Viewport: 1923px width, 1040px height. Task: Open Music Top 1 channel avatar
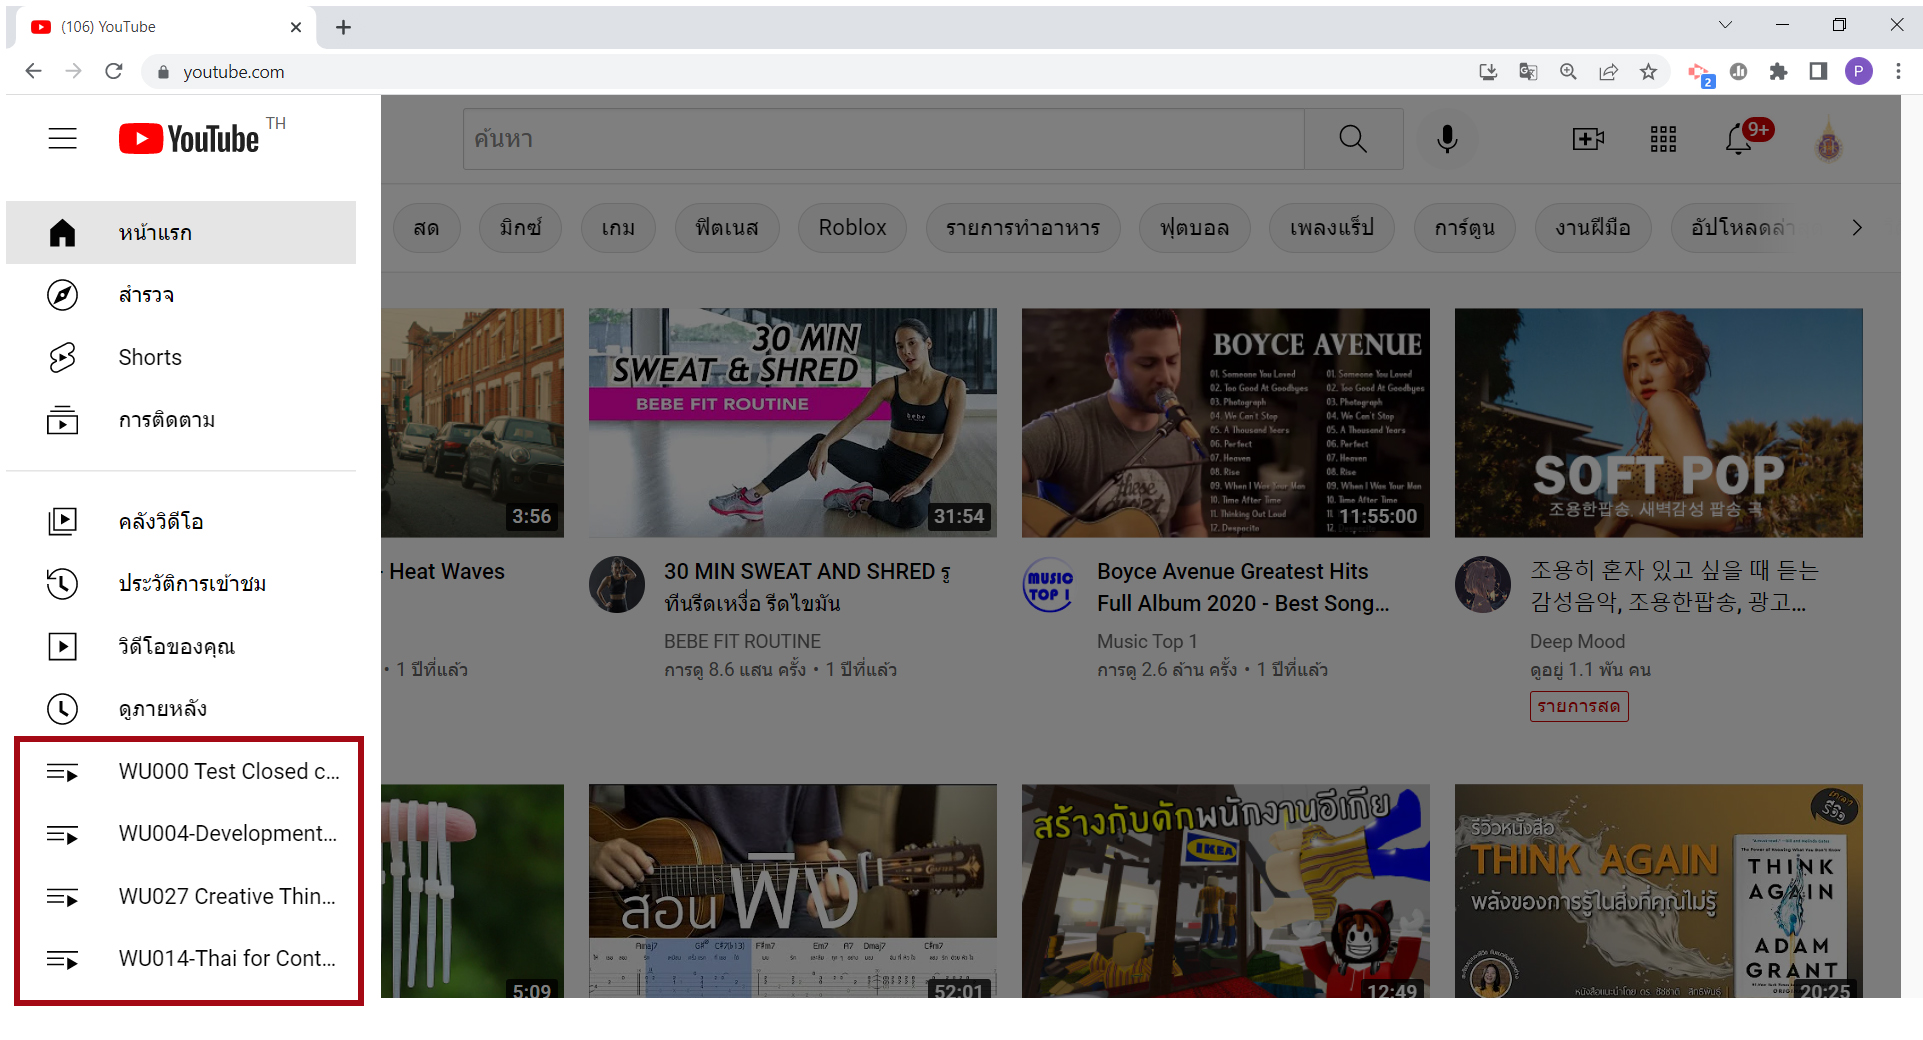(1050, 584)
